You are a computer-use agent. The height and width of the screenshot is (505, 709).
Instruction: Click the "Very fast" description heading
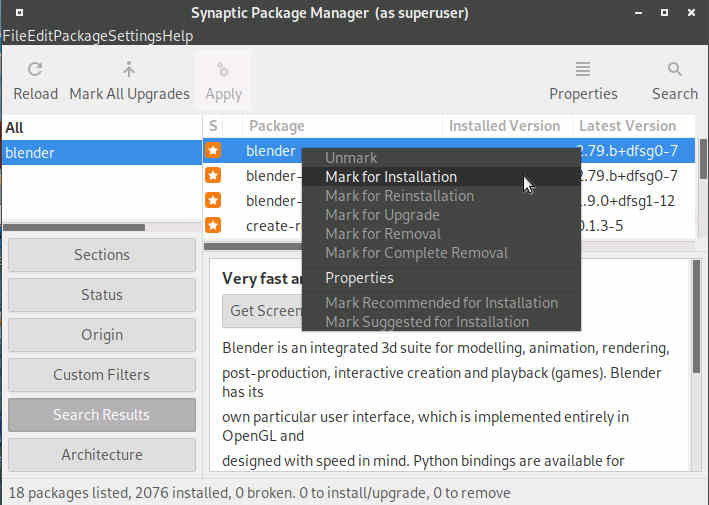[262, 278]
